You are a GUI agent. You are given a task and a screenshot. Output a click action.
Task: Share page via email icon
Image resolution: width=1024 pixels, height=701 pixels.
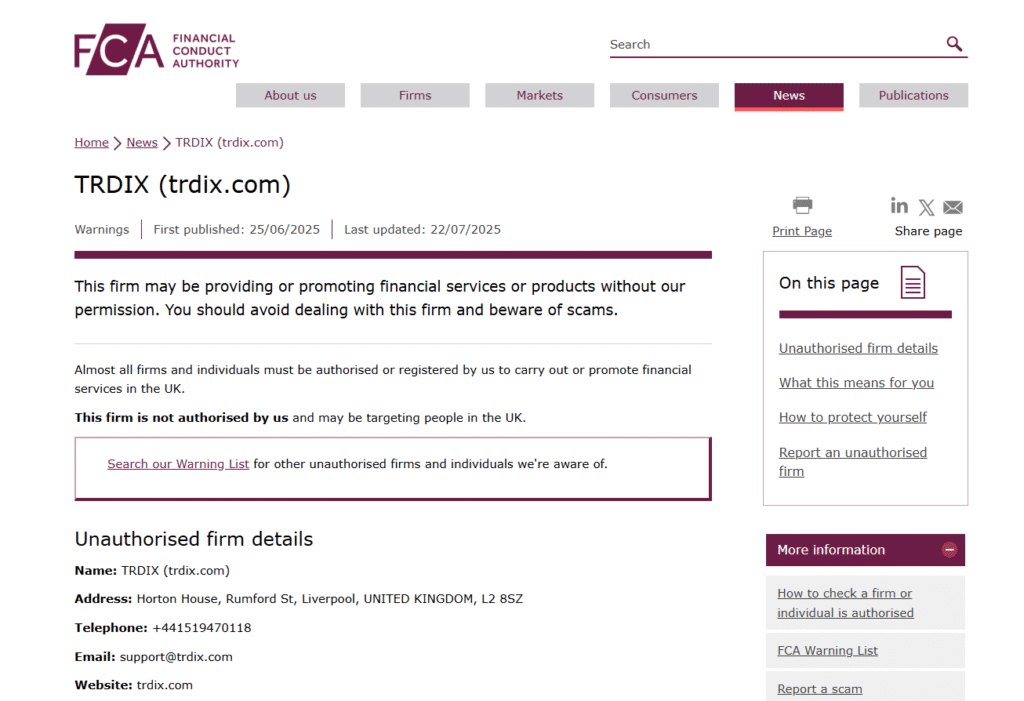click(x=953, y=208)
